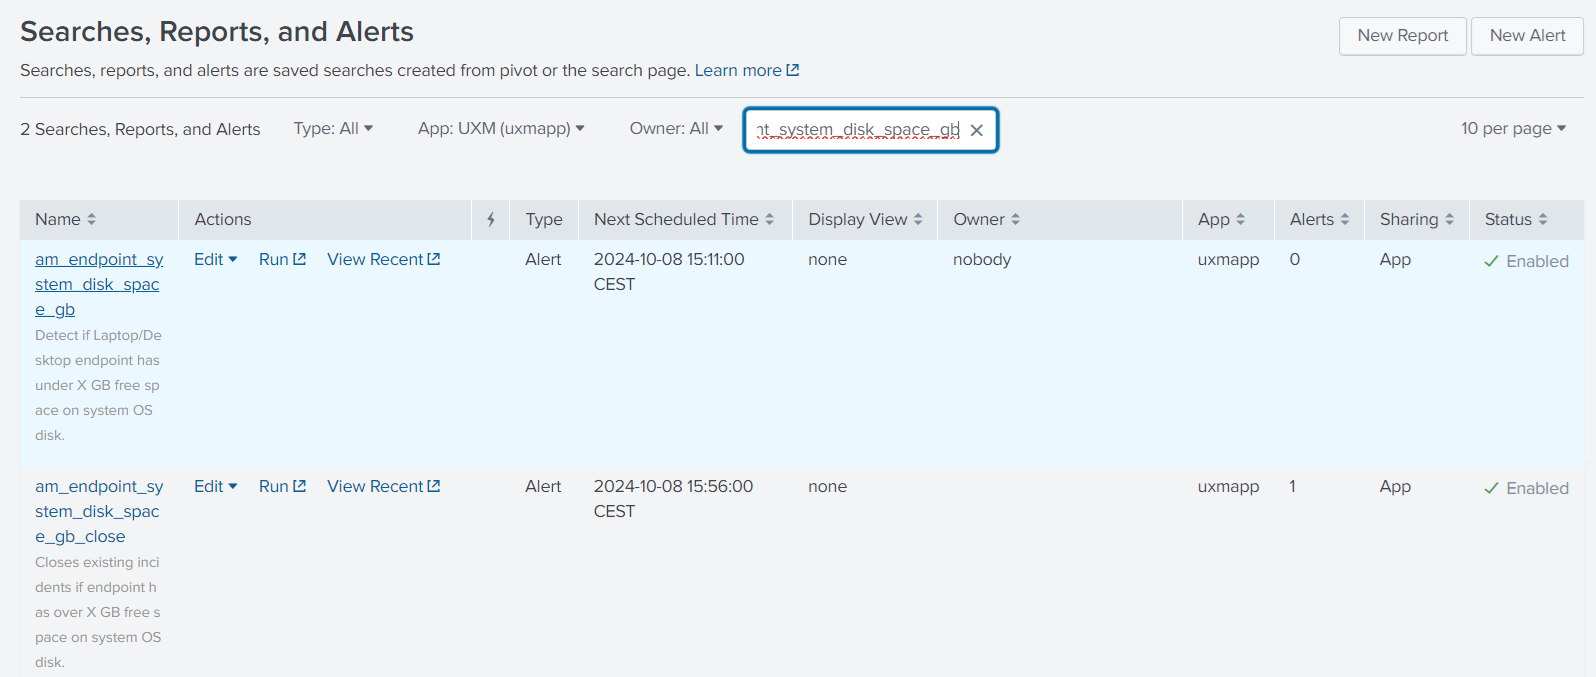
Task: Expand the Type: All filter dropdown
Action: tap(333, 128)
